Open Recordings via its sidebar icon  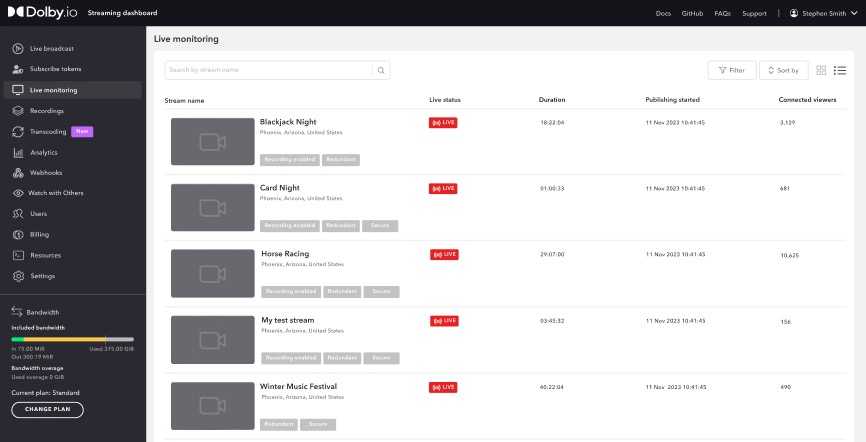click(x=18, y=111)
